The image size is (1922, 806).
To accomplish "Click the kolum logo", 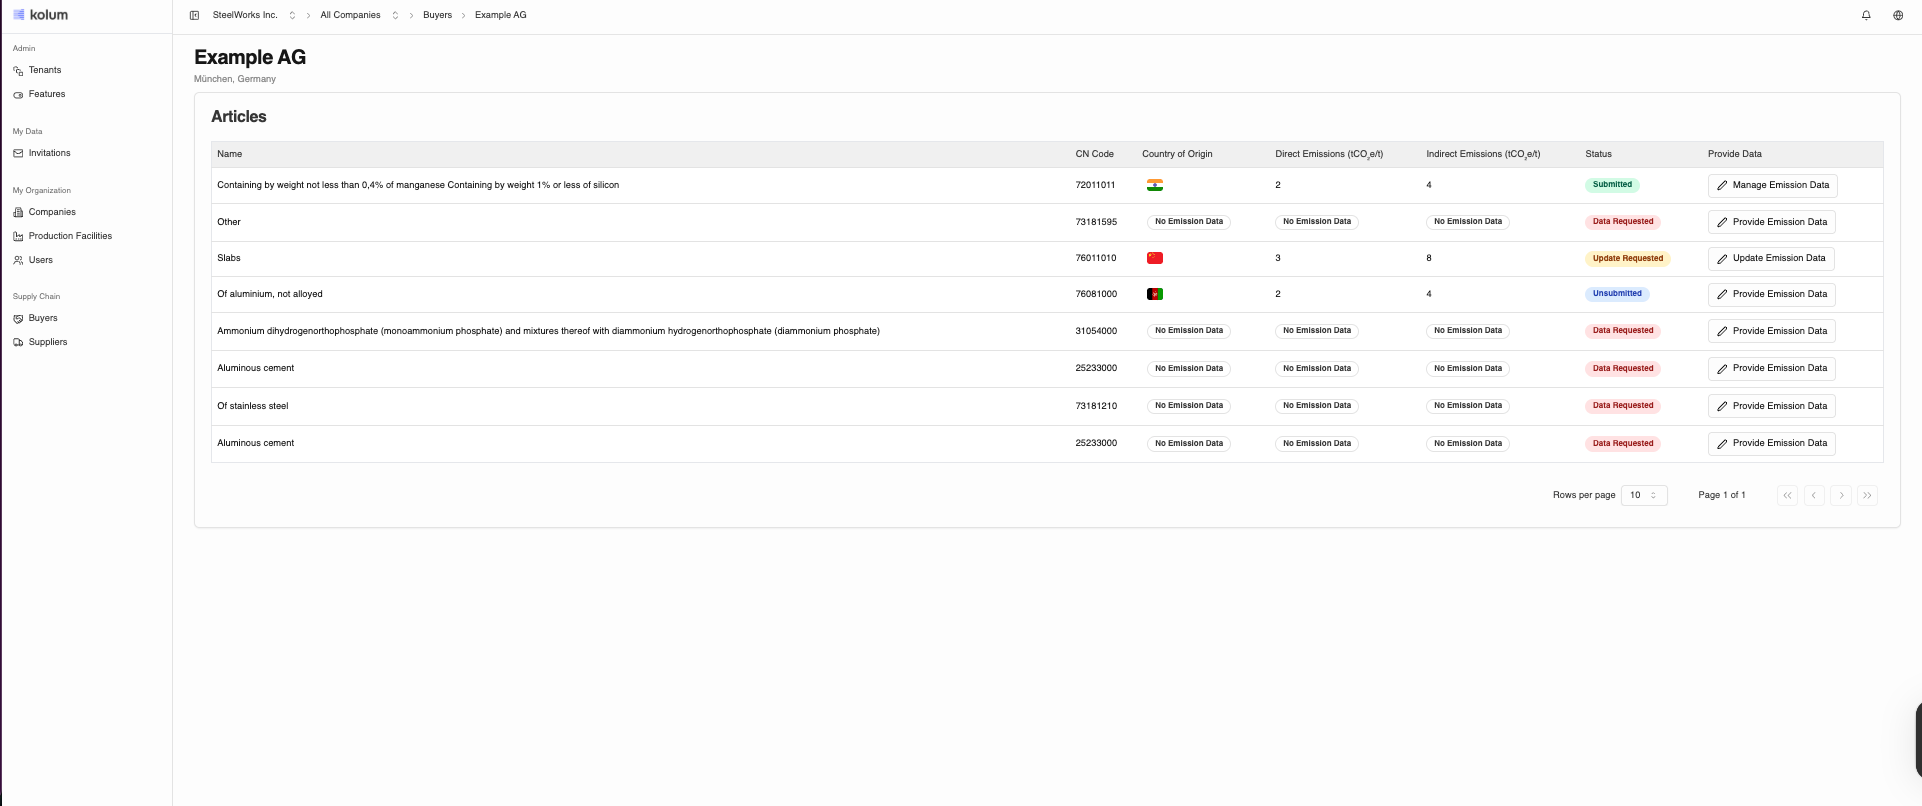I will [41, 15].
